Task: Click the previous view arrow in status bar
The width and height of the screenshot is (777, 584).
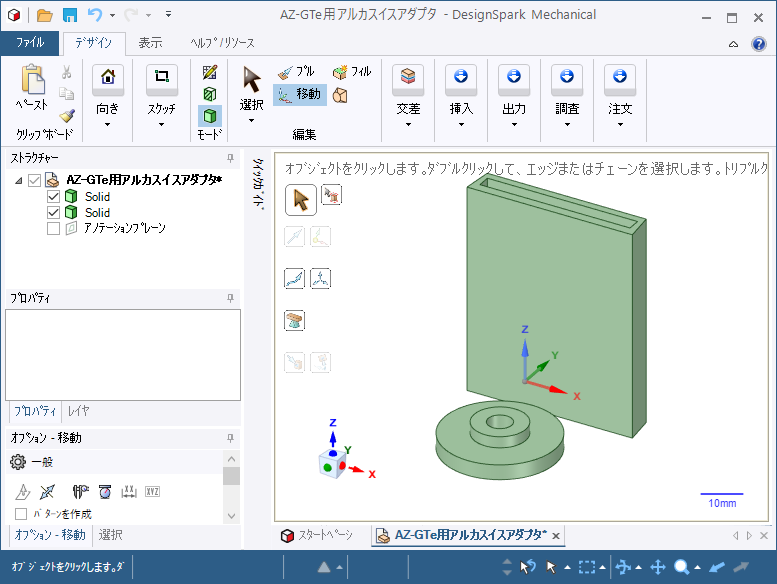Action: coord(717,567)
